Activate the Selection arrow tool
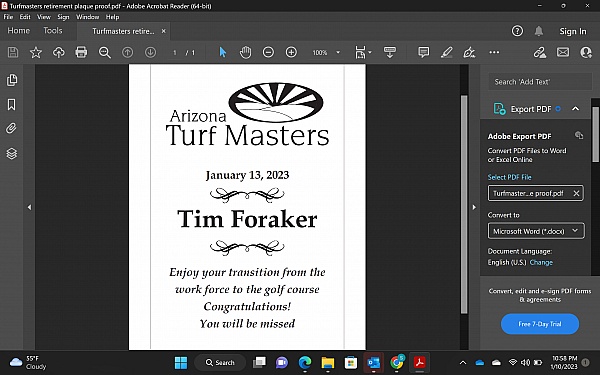 click(x=223, y=52)
